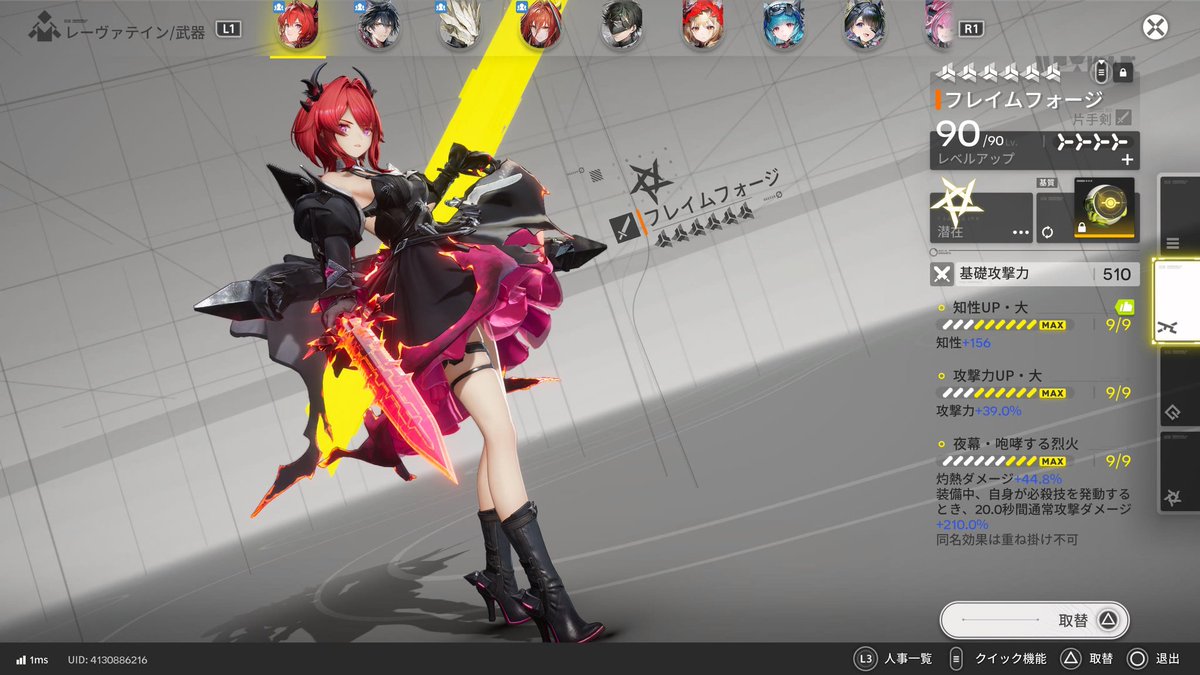This screenshot has height=675, width=1200.
Task: Open the weapon details scroll icon beside lock
Action: click(1101, 72)
